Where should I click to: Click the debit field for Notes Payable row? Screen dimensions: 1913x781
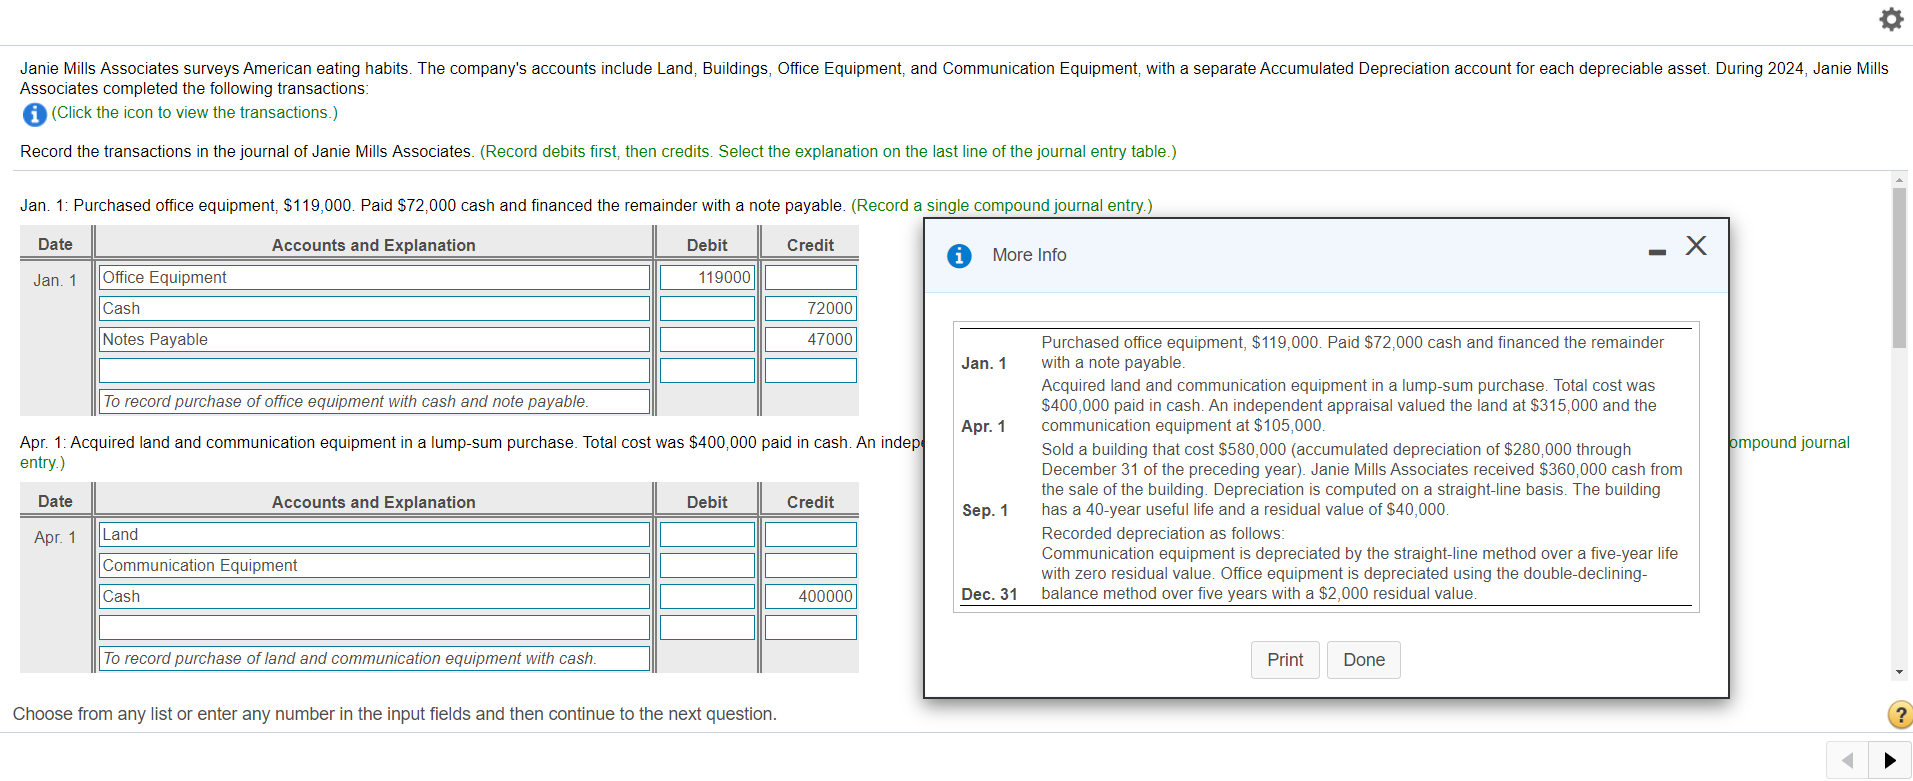pyautogui.click(x=707, y=339)
